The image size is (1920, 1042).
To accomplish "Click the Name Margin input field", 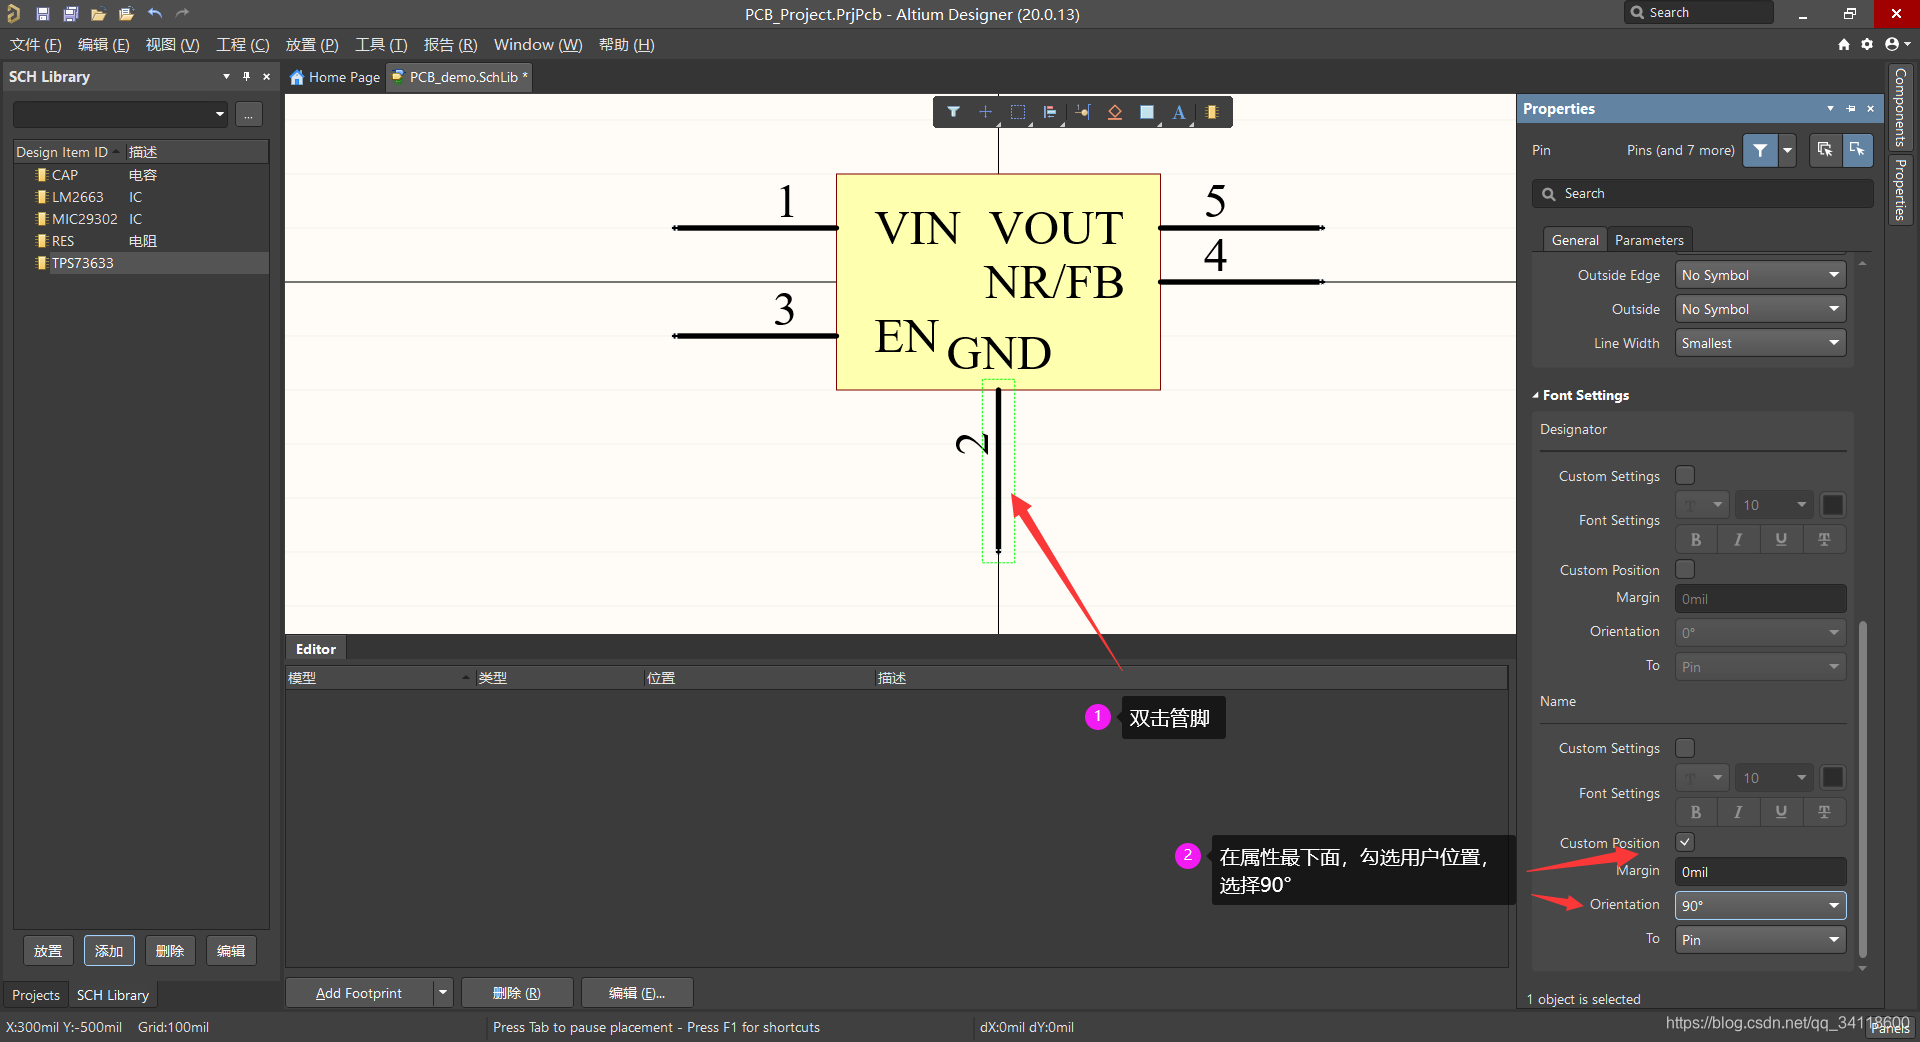I will click(1760, 872).
